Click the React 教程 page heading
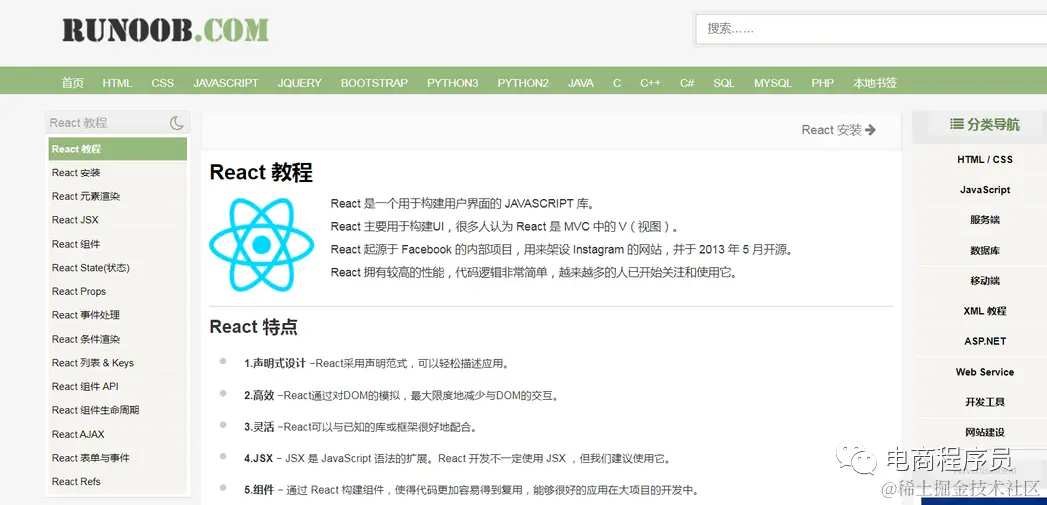The image size is (1047, 505). coord(261,172)
